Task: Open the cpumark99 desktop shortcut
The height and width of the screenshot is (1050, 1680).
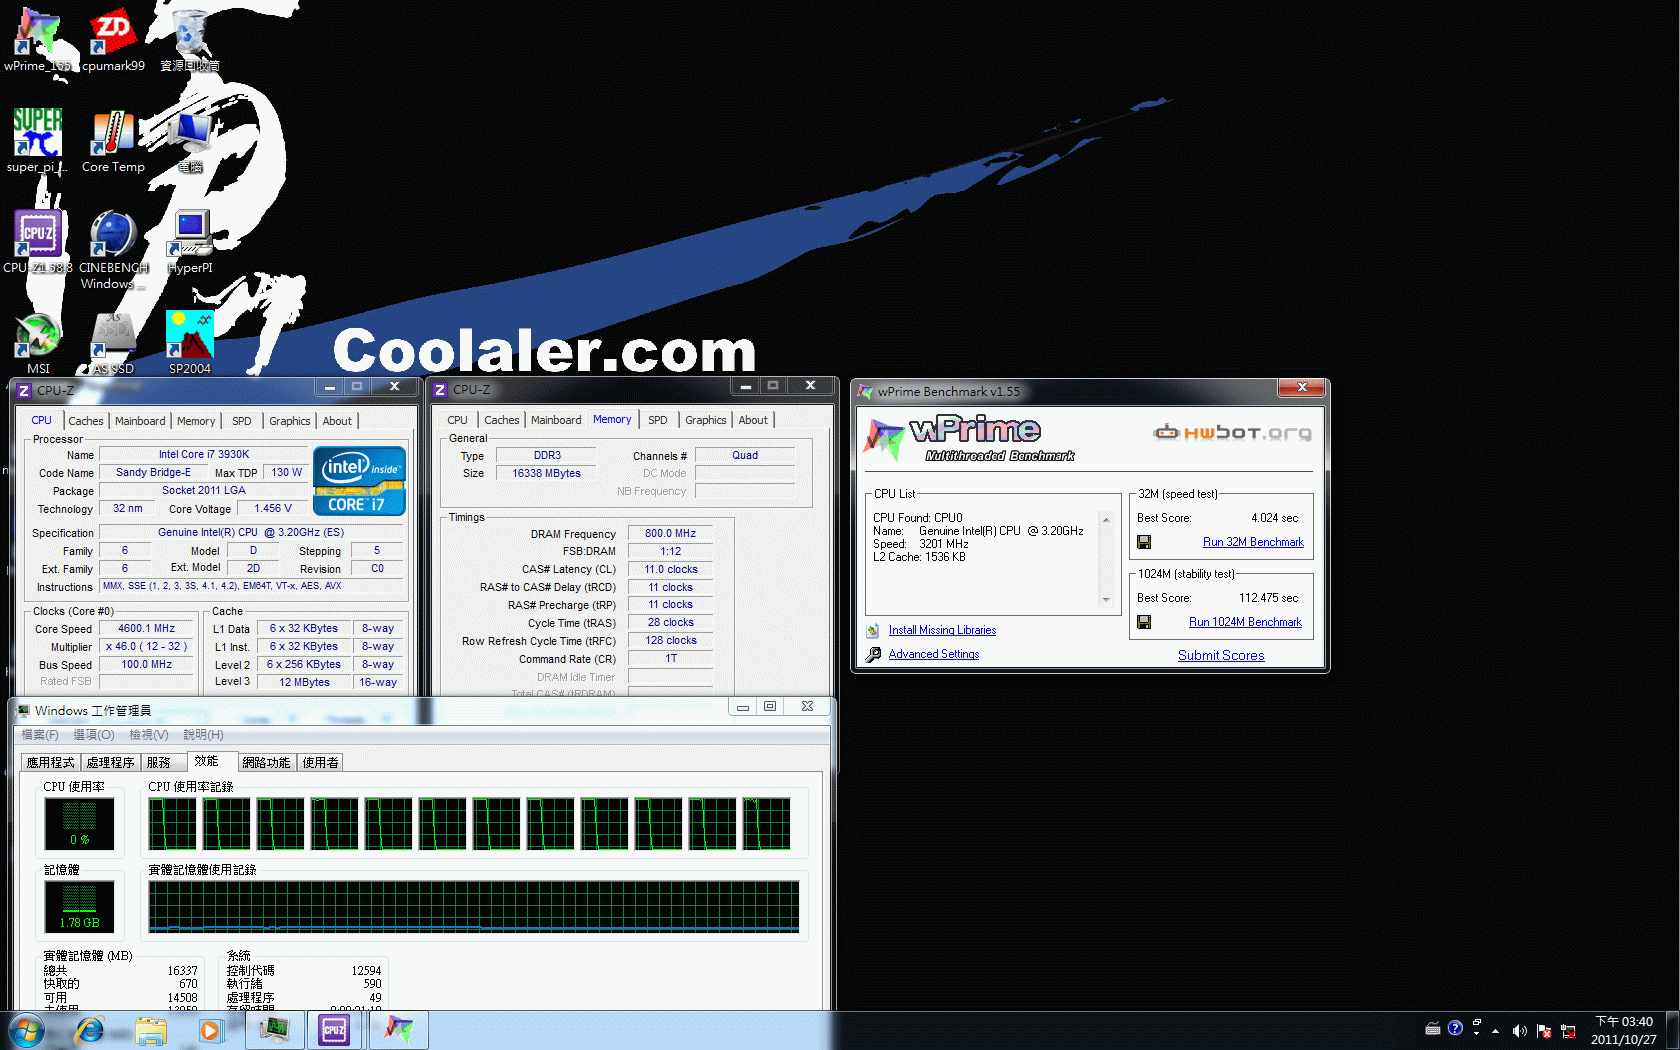Action: [113, 40]
